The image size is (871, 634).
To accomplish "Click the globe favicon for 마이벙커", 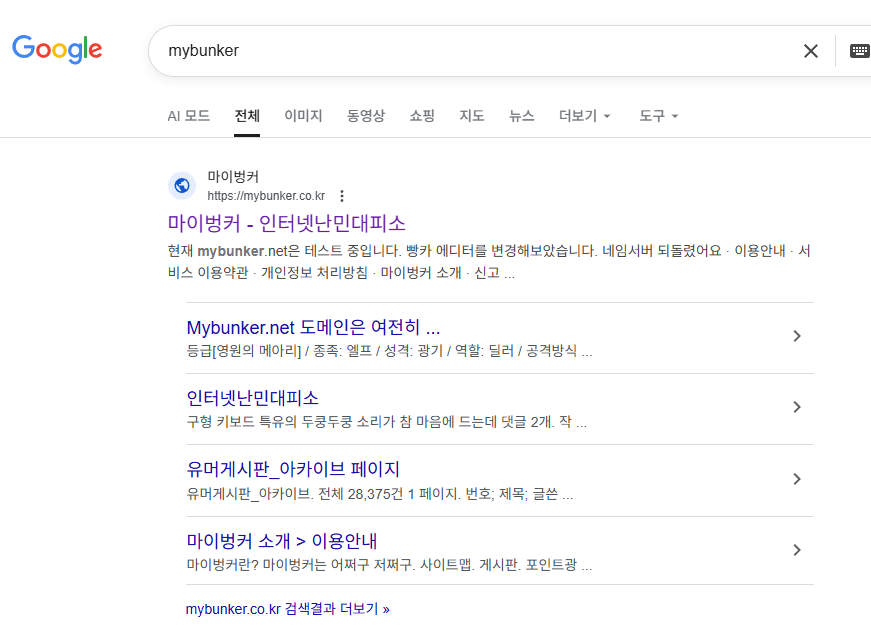I will (182, 185).
